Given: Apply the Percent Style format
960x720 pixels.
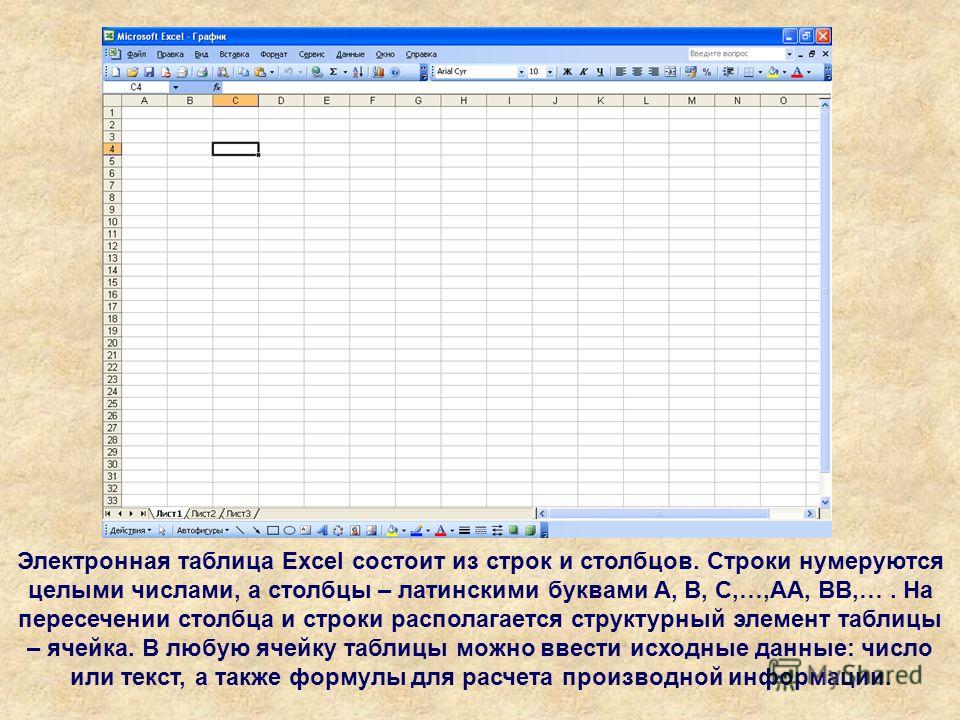Looking at the screenshot, I should 707,72.
